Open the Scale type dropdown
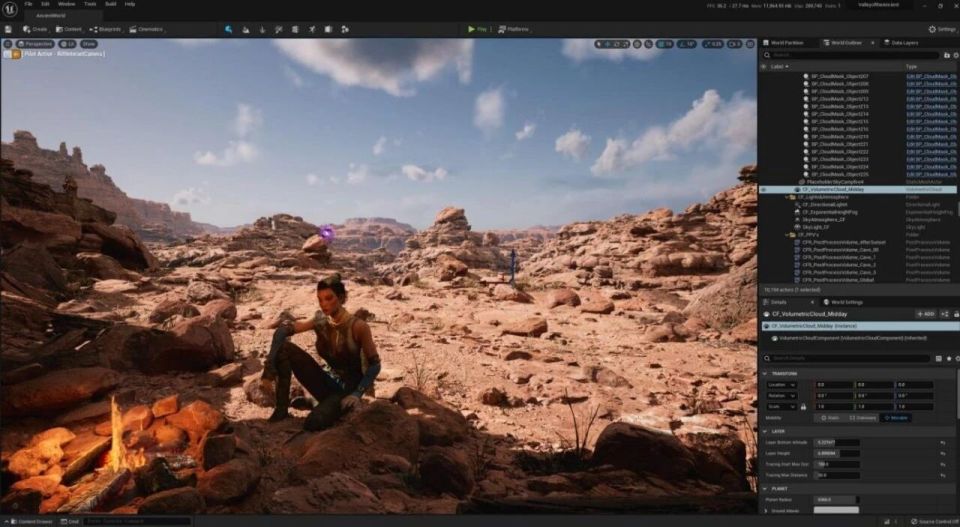Screen dimensions: 960x527 781,407
